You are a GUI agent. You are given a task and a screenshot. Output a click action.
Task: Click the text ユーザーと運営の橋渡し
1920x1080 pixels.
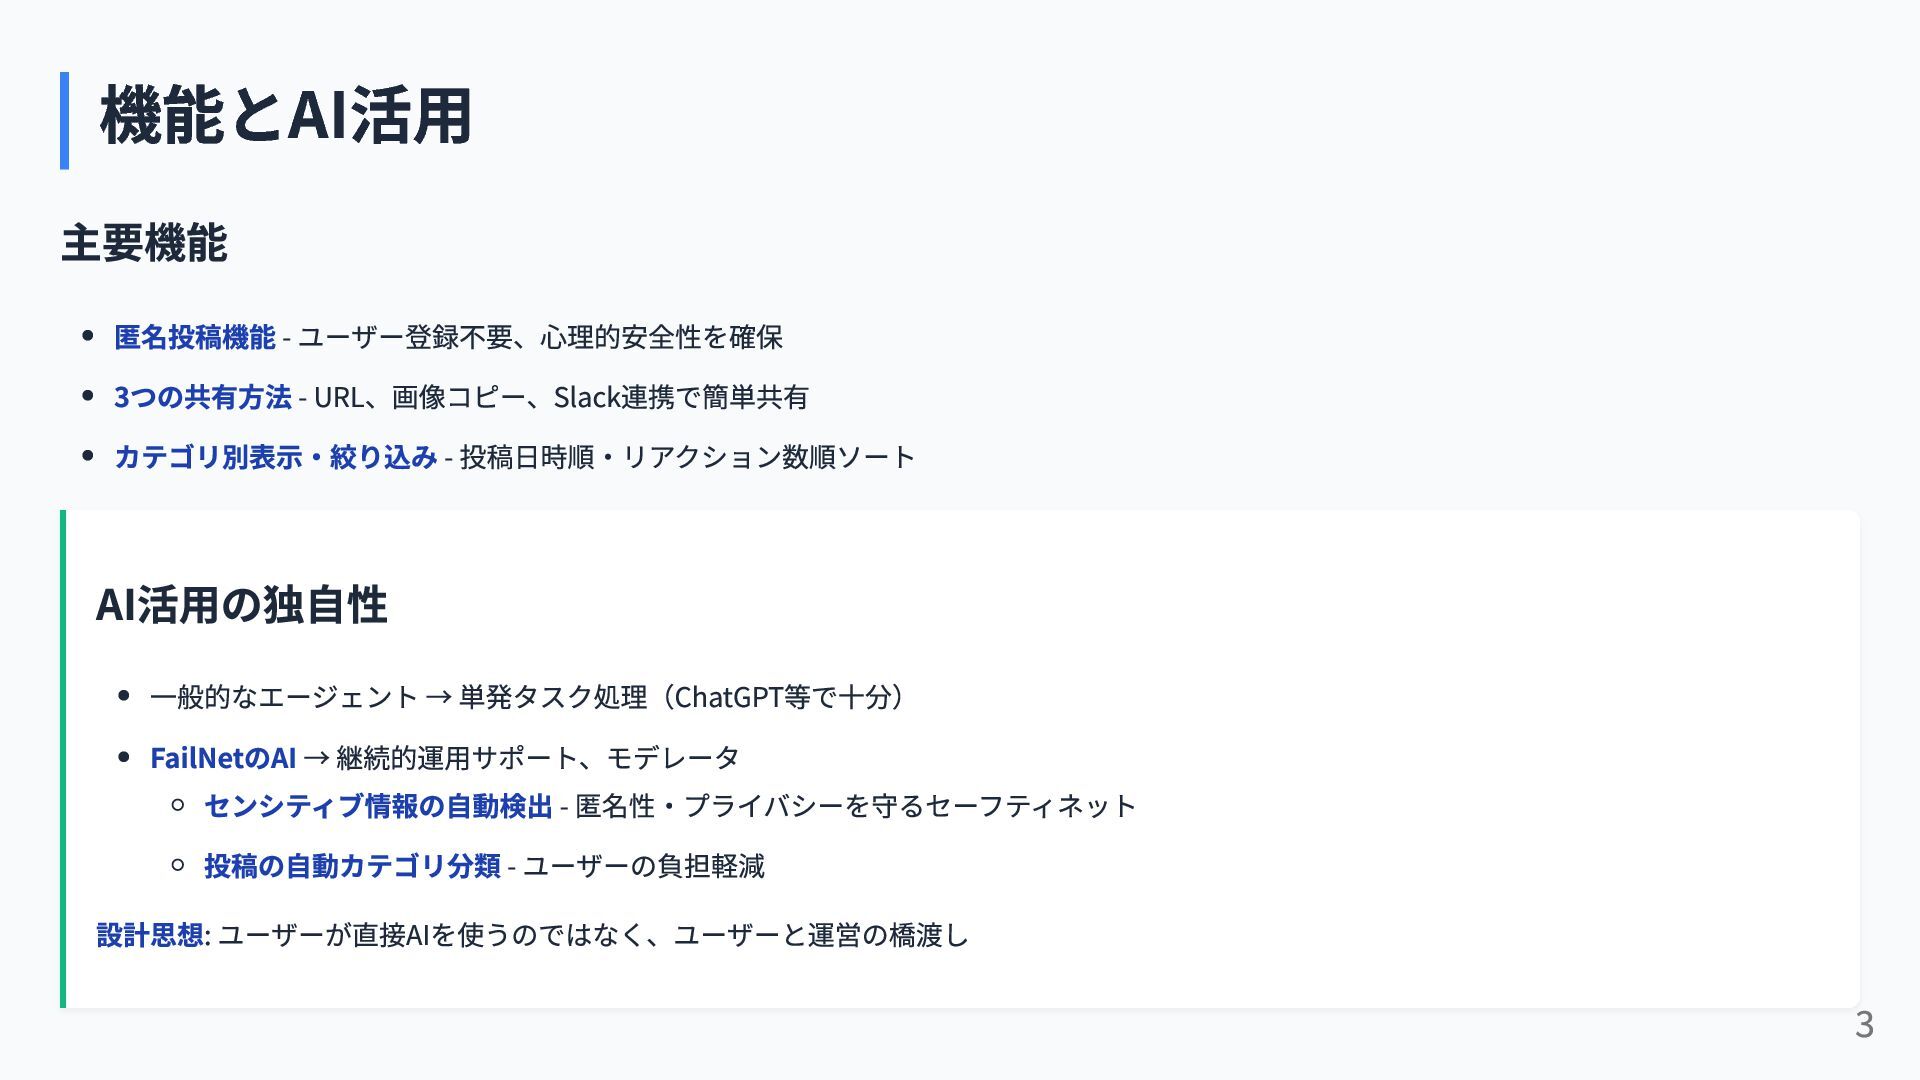pyautogui.click(x=821, y=935)
